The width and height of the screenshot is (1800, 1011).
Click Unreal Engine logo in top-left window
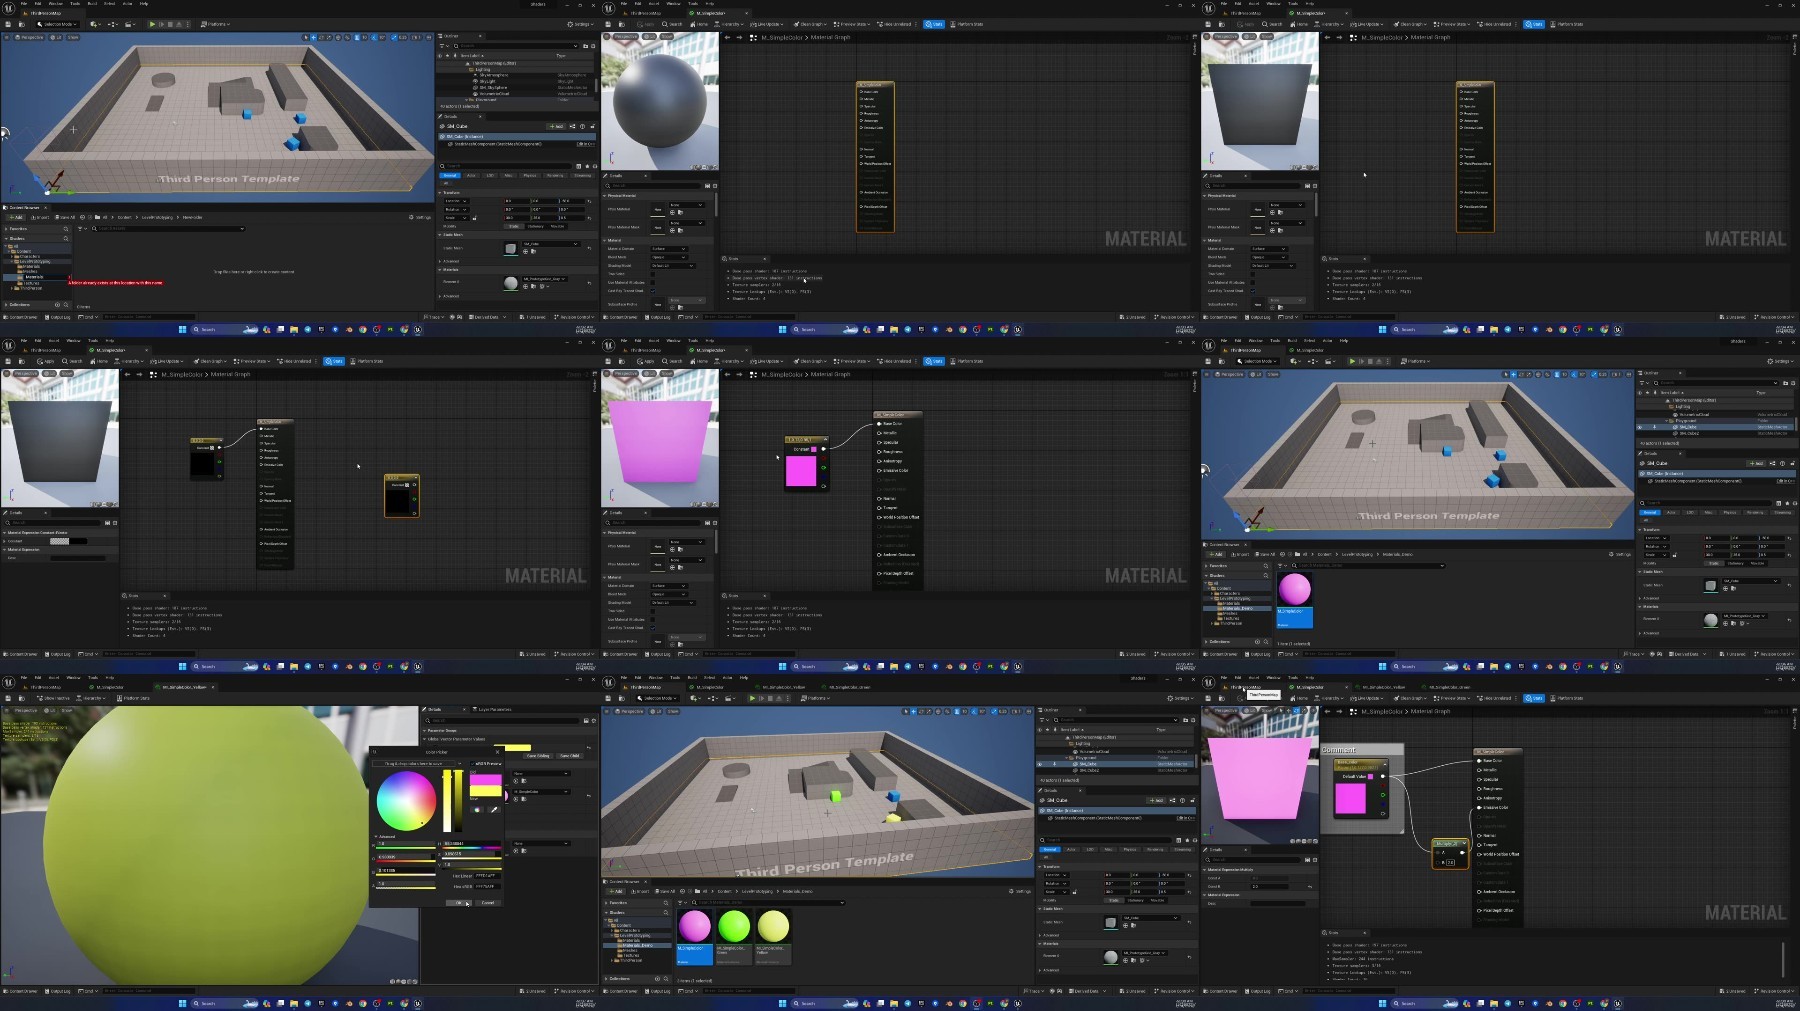[x=8, y=8]
